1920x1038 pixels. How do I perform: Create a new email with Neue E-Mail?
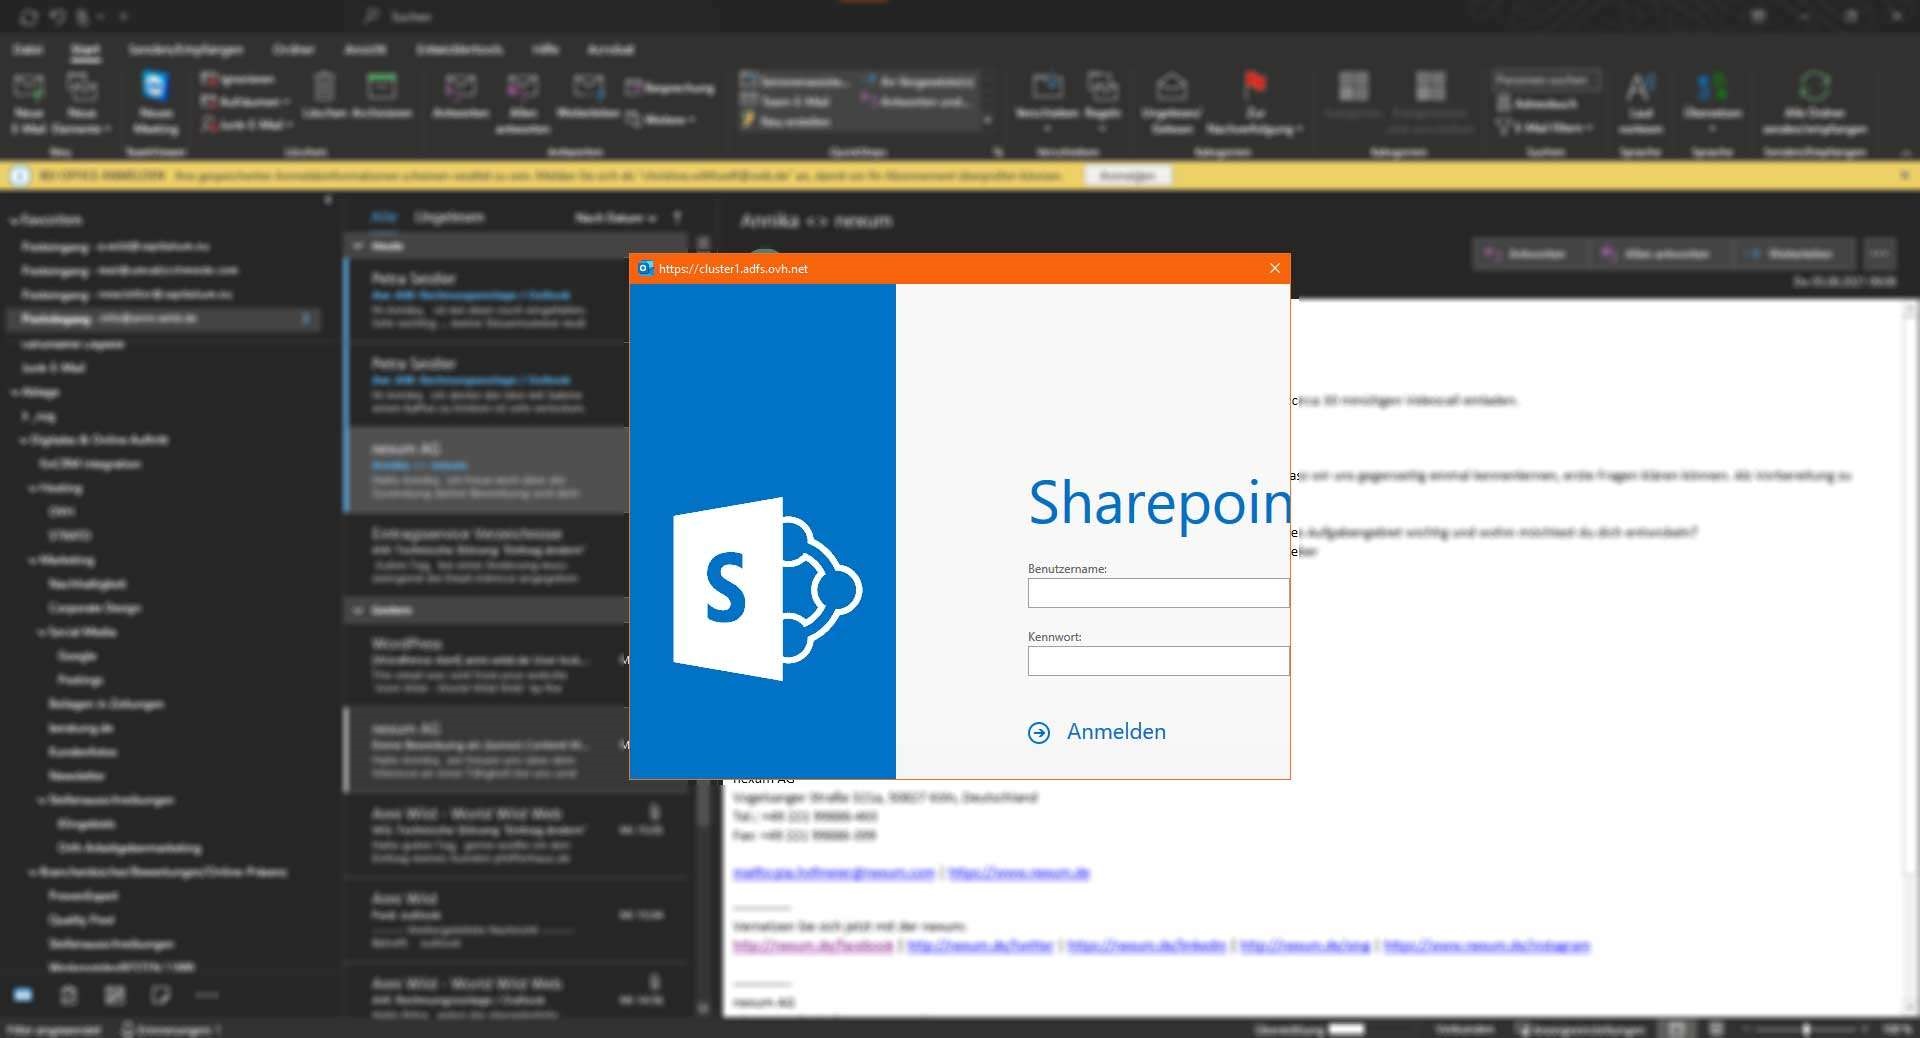[28, 100]
